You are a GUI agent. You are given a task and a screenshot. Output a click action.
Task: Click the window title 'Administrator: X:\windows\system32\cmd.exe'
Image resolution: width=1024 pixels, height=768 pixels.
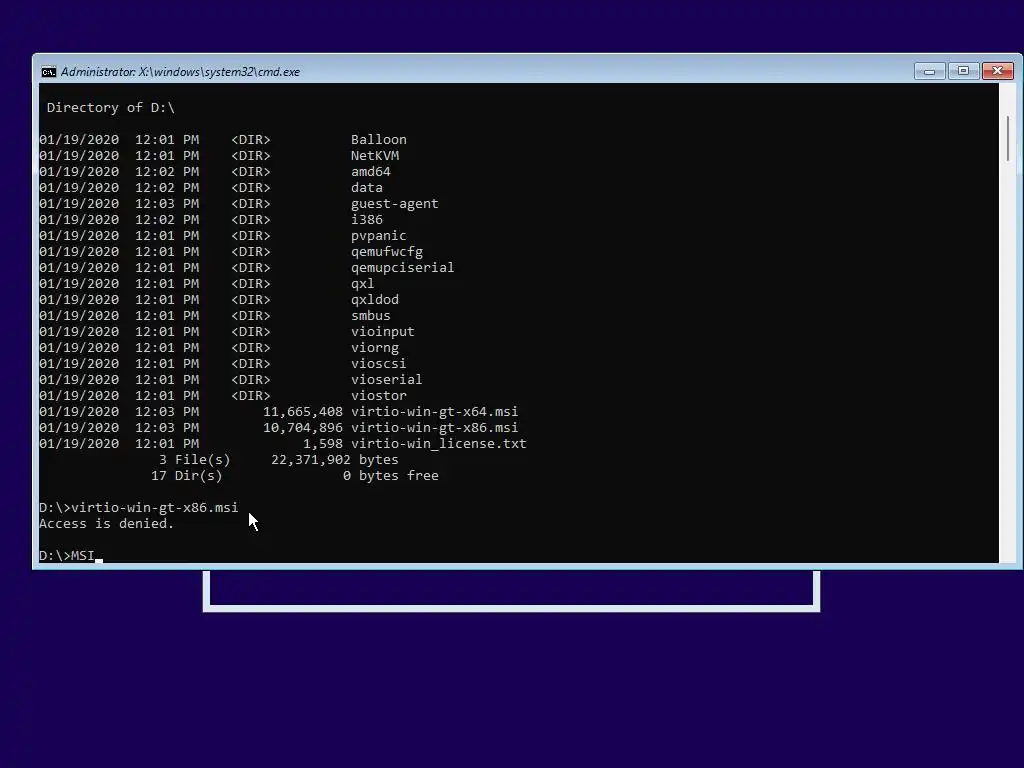pyautogui.click(x=180, y=72)
